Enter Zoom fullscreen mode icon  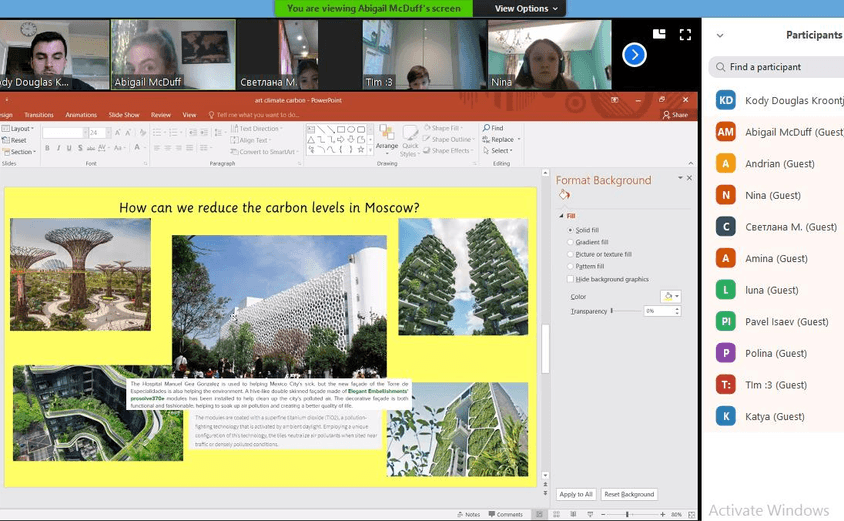tap(685, 34)
